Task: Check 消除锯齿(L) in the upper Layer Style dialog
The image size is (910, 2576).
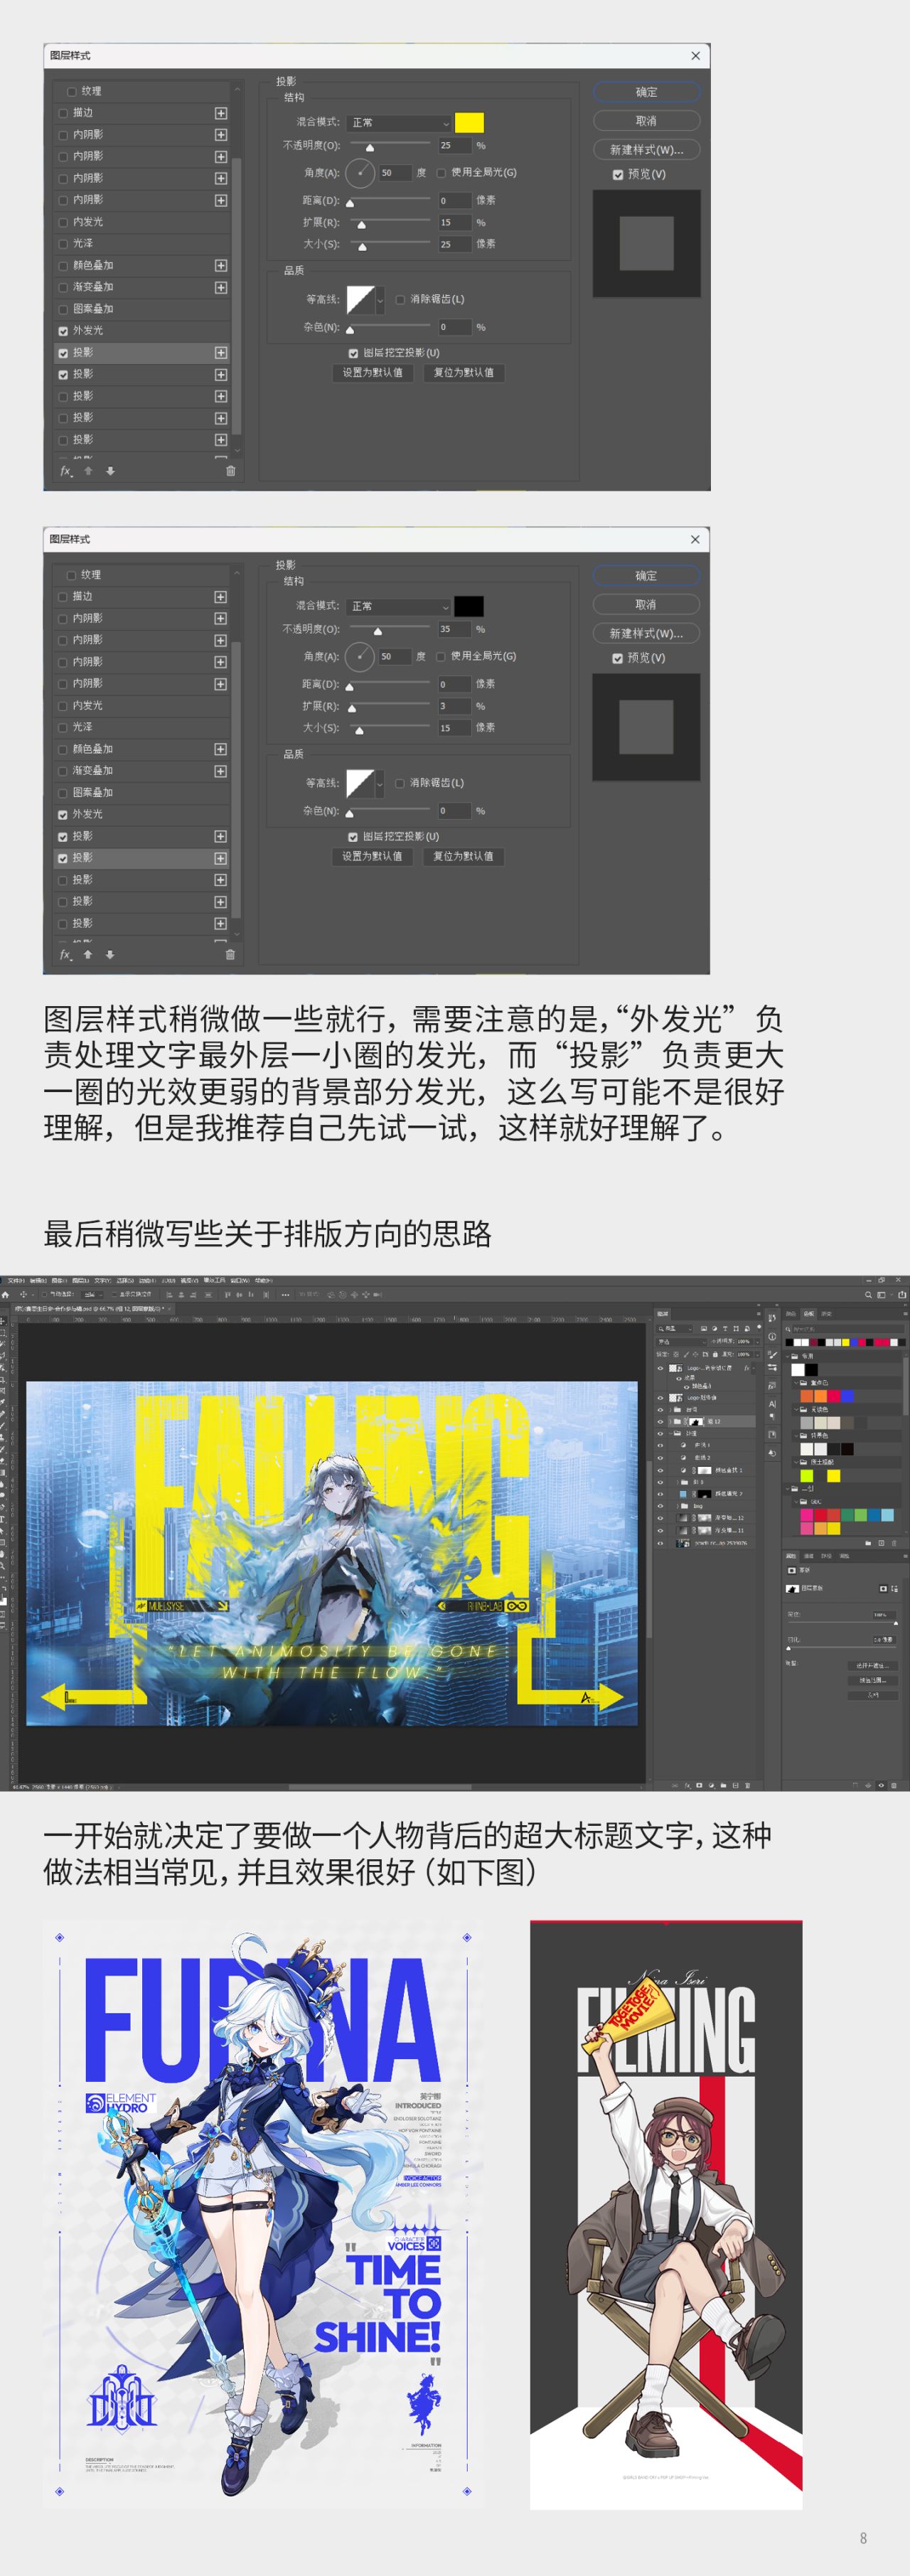Action: tap(400, 299)
